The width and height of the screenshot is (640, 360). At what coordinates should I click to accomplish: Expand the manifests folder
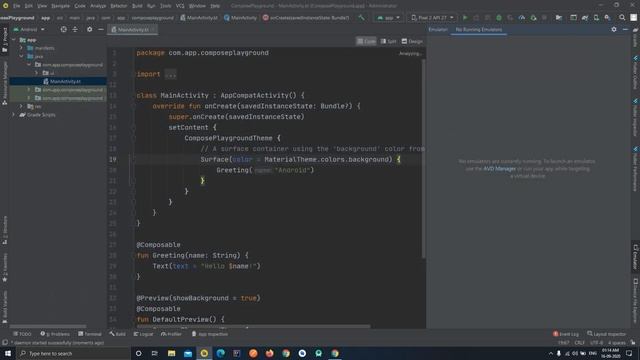click(x=22, y=48)
